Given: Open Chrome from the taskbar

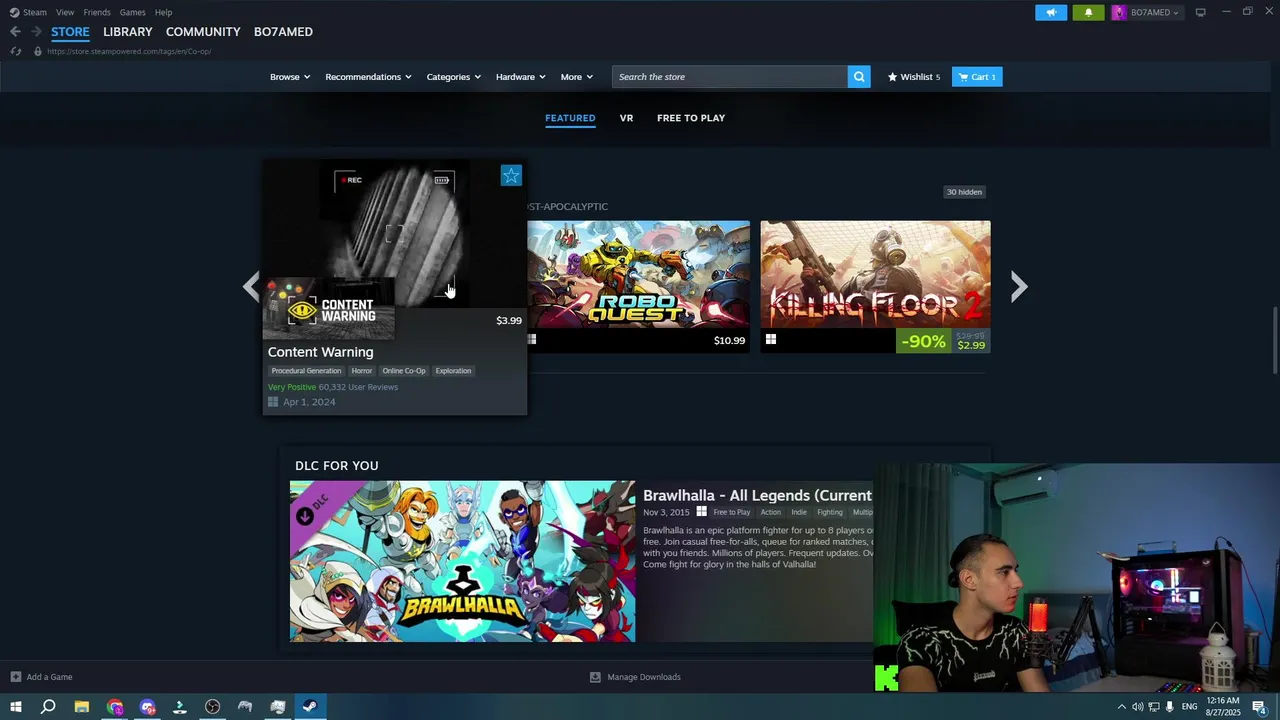Looking at the screenshot, I should click(x=115, y=707).
